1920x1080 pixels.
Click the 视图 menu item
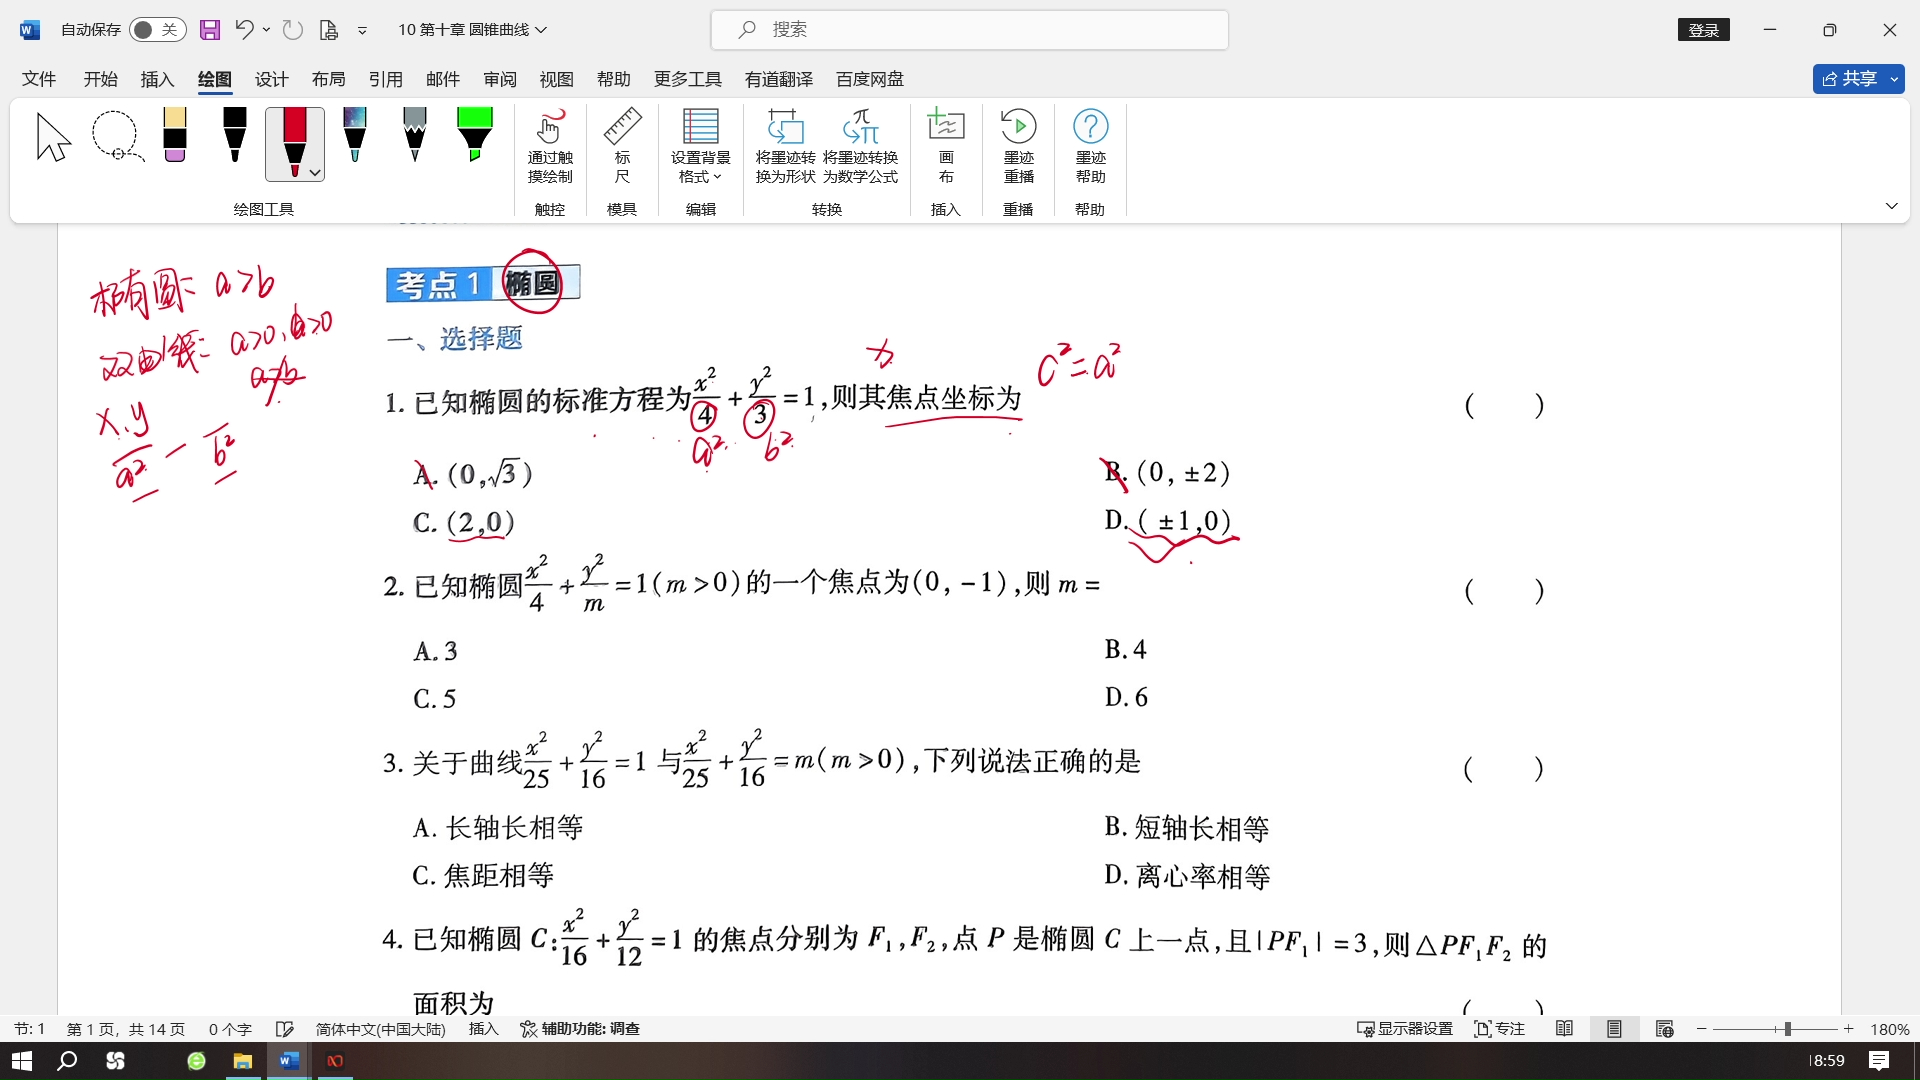(555, 79)
